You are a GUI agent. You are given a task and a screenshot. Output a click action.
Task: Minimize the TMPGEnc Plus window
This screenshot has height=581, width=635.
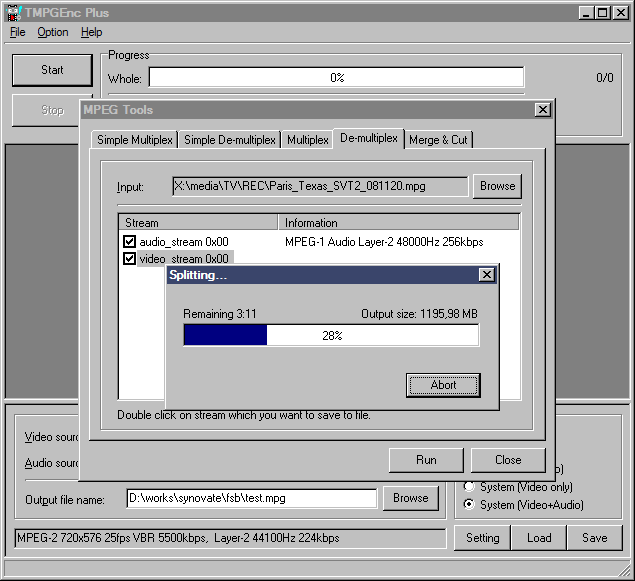click(x=587, y=13)
